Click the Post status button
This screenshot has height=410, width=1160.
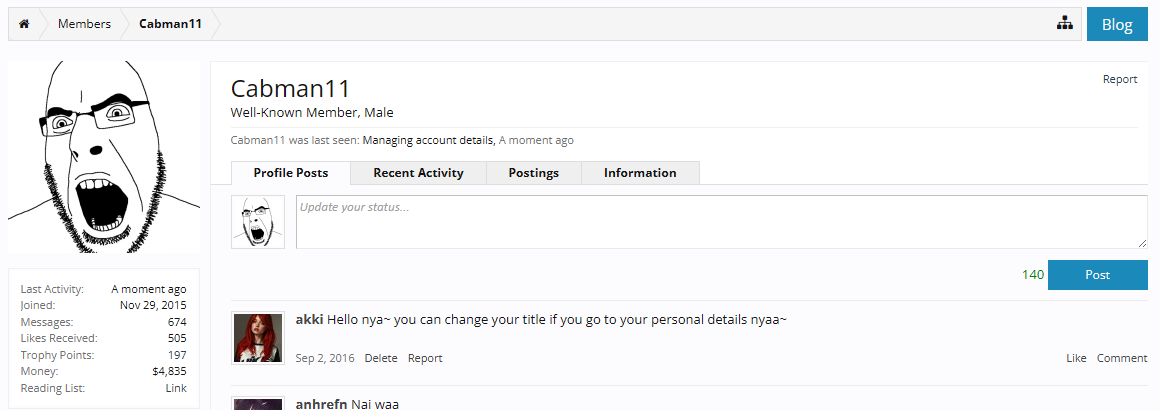pos(1097,275)
